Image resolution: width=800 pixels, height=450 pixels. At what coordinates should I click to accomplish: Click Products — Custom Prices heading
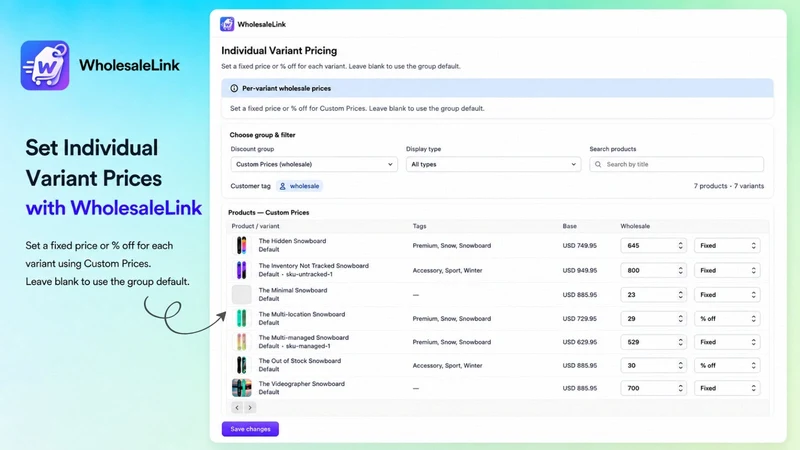[x=268, y=212]
